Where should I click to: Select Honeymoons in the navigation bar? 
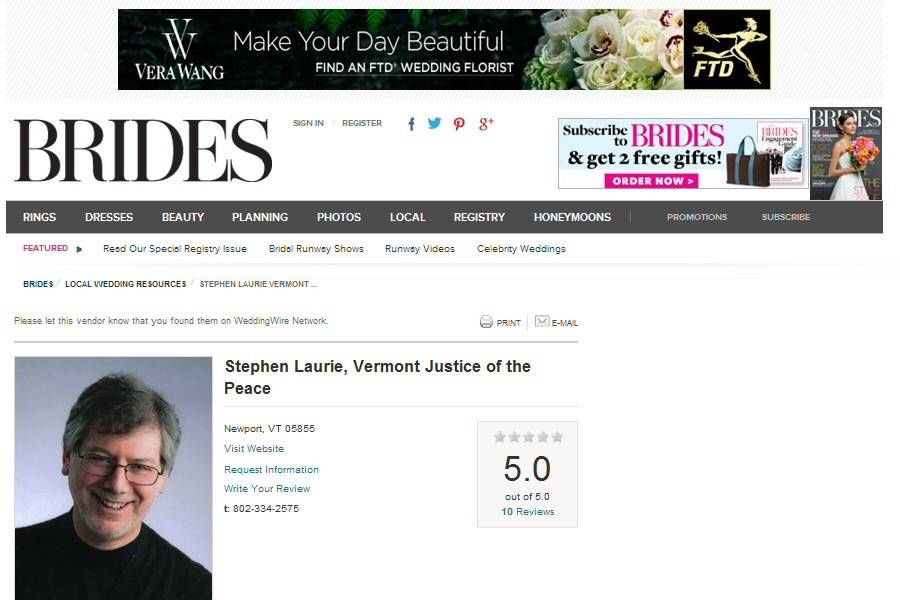pos(572,217)
